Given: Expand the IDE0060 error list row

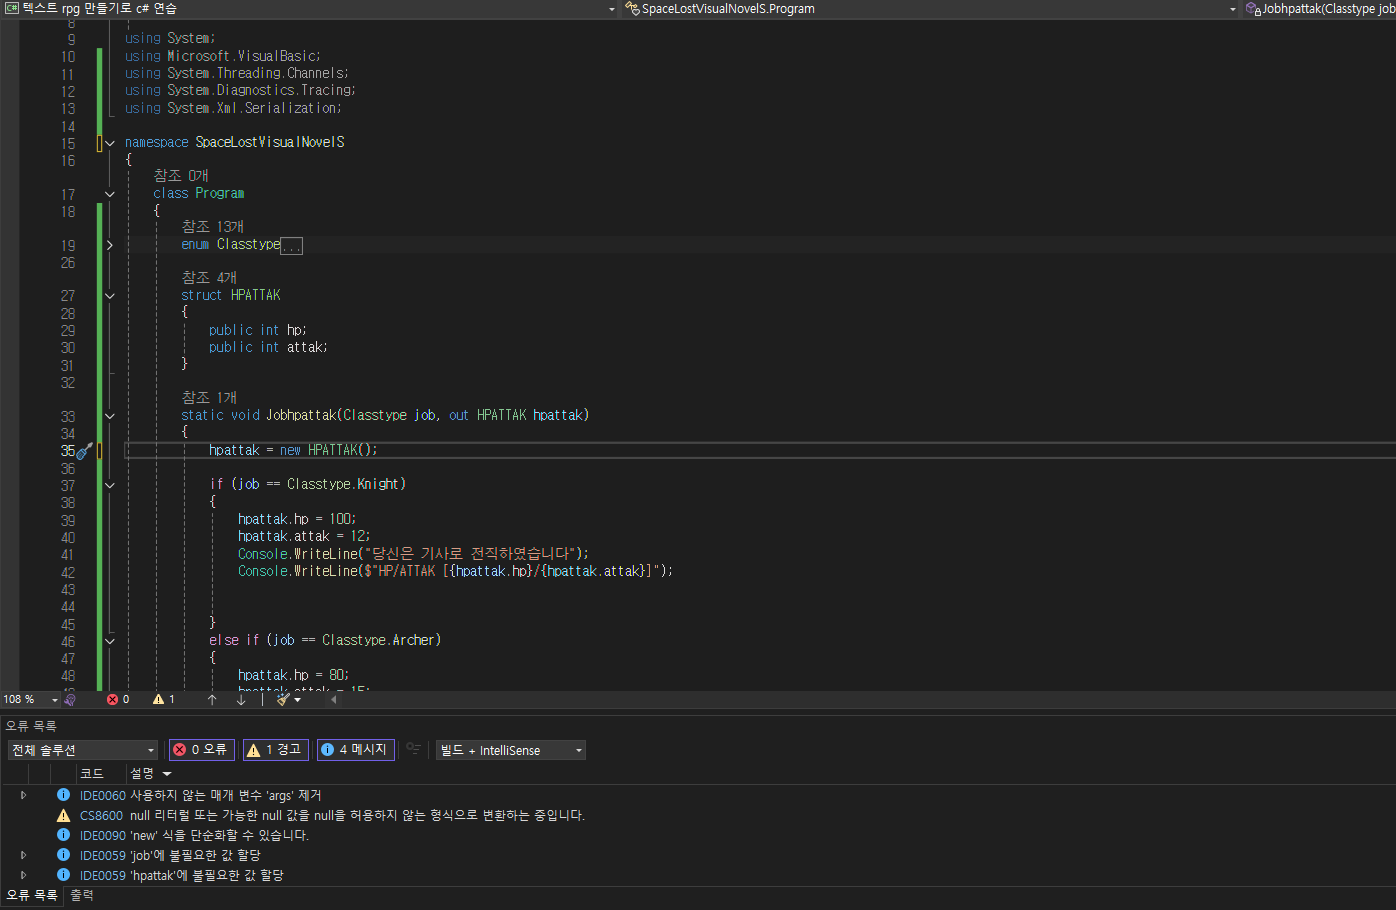Looking at the screenshot, I should [24, 795].
